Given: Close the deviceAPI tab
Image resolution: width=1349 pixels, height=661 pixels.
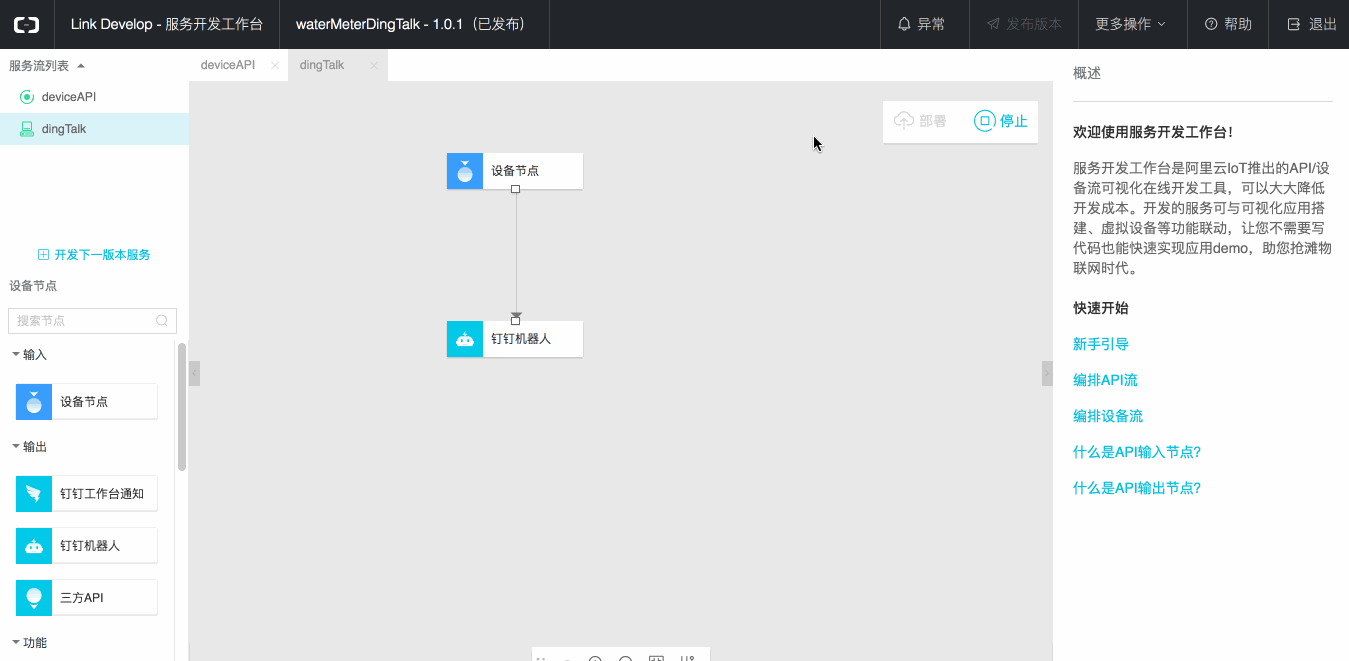Looking at the screenshot, I should pyautogui.click(x=274, y=65).
